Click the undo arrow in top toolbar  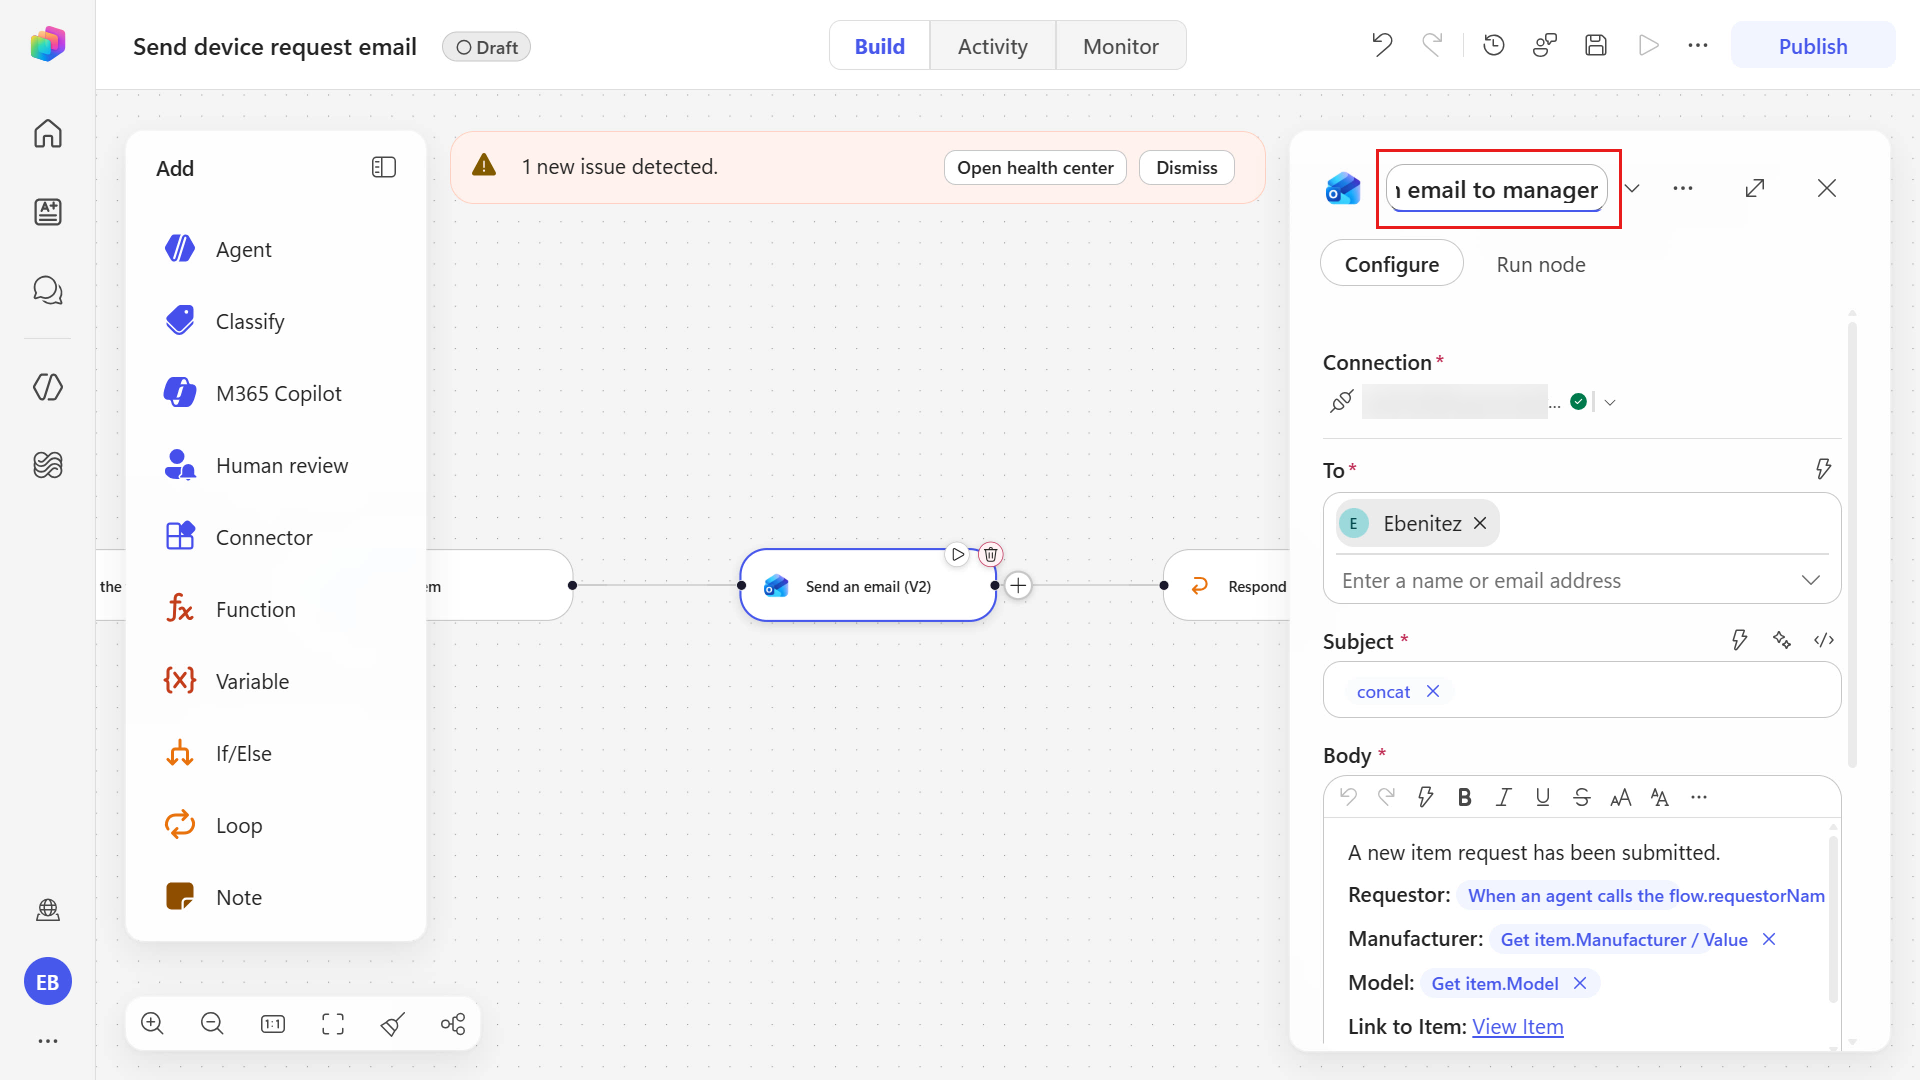(x=1382, y=45)
